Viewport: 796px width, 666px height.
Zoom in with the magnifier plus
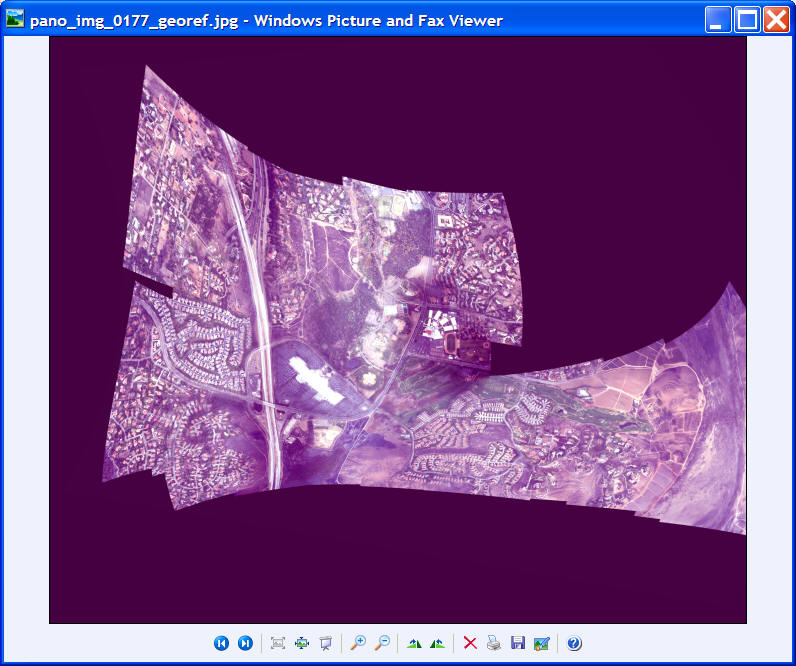click(358, 643)
